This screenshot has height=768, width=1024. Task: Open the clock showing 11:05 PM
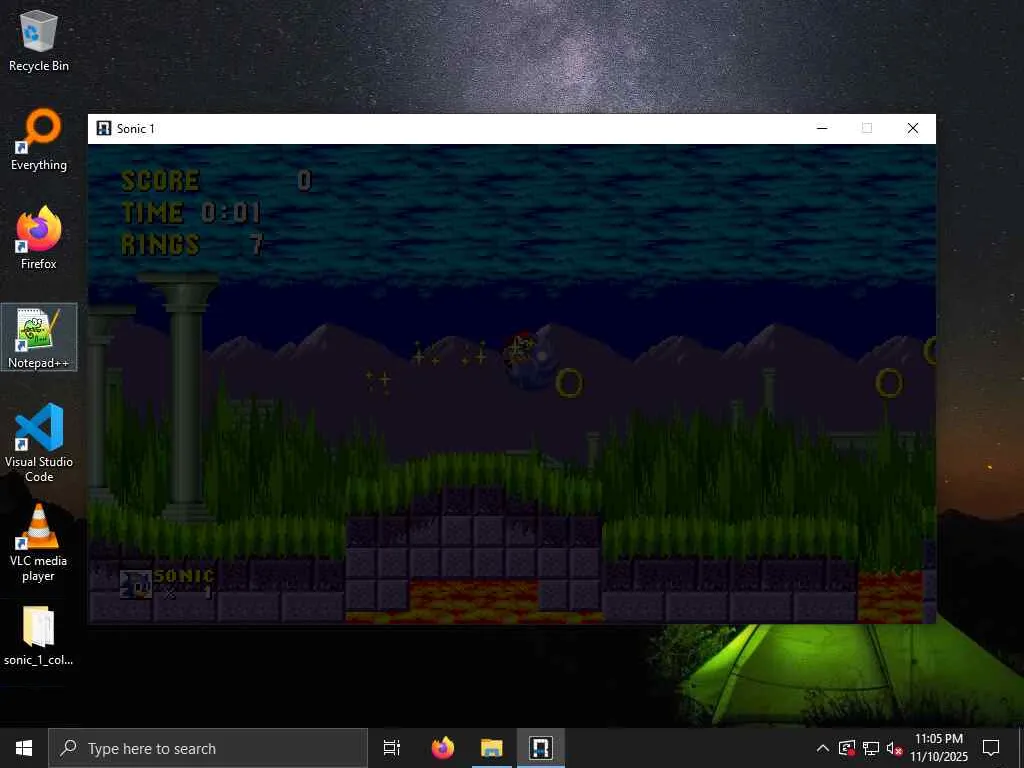tap(939, 748)
